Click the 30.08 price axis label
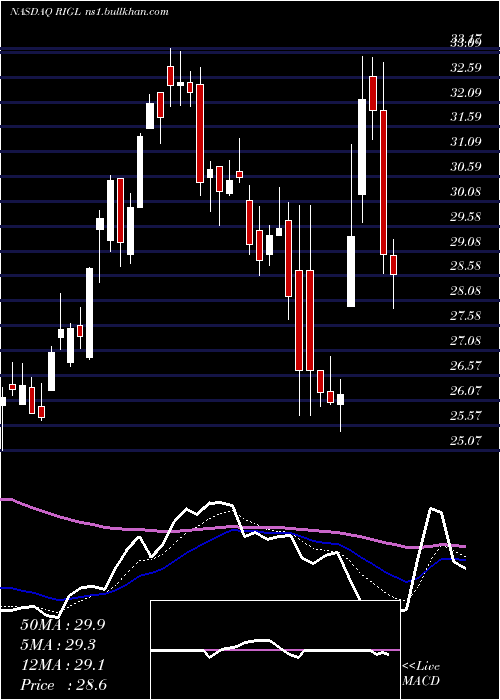Viewport: 500px width, 700px height. click(x=466, y=192)
